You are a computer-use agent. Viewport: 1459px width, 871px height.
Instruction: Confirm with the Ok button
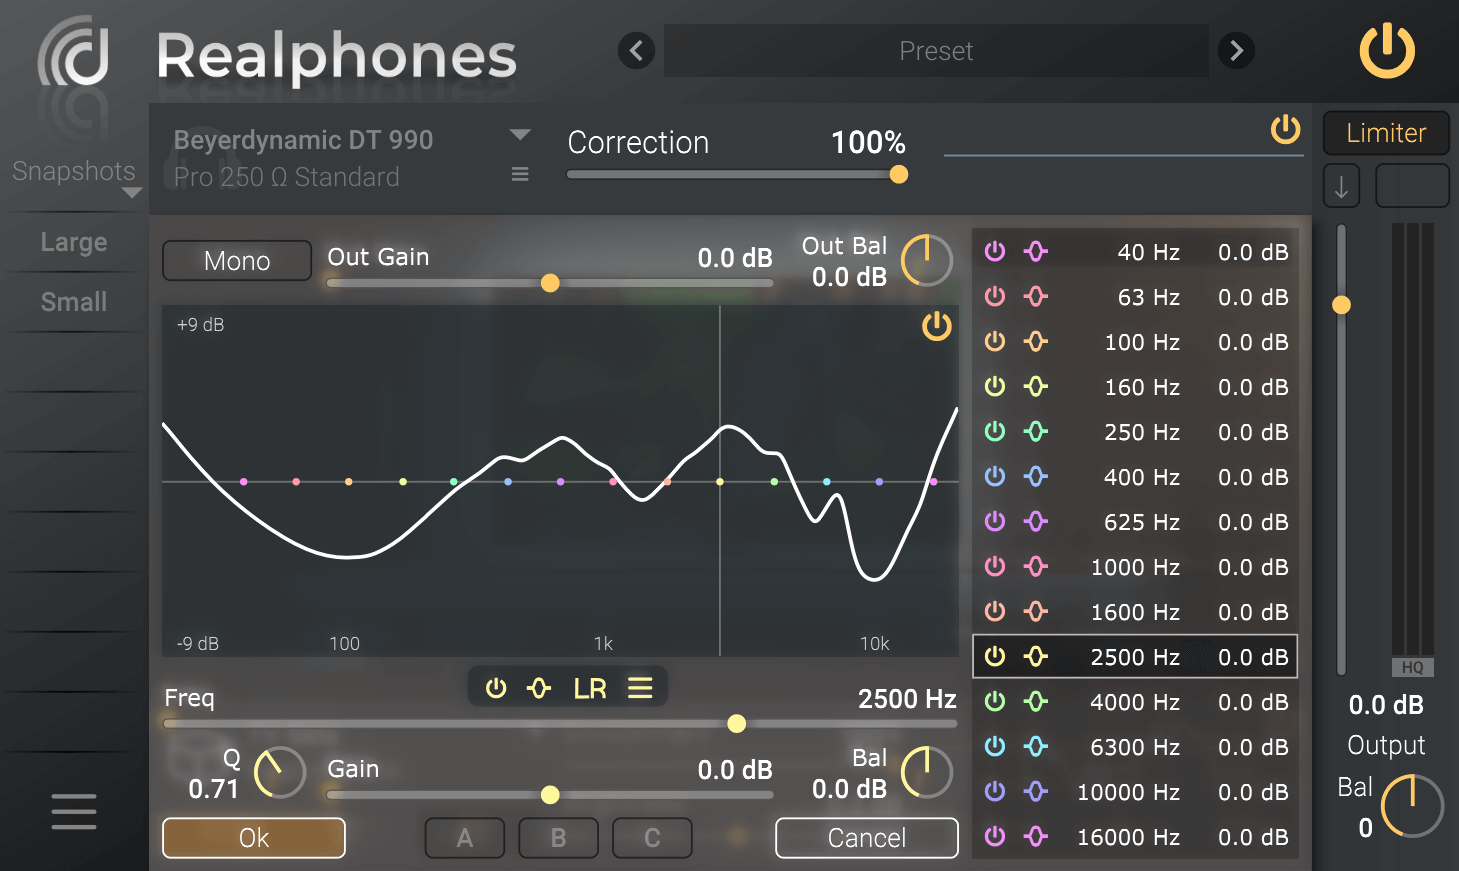[x=254, y=838]
